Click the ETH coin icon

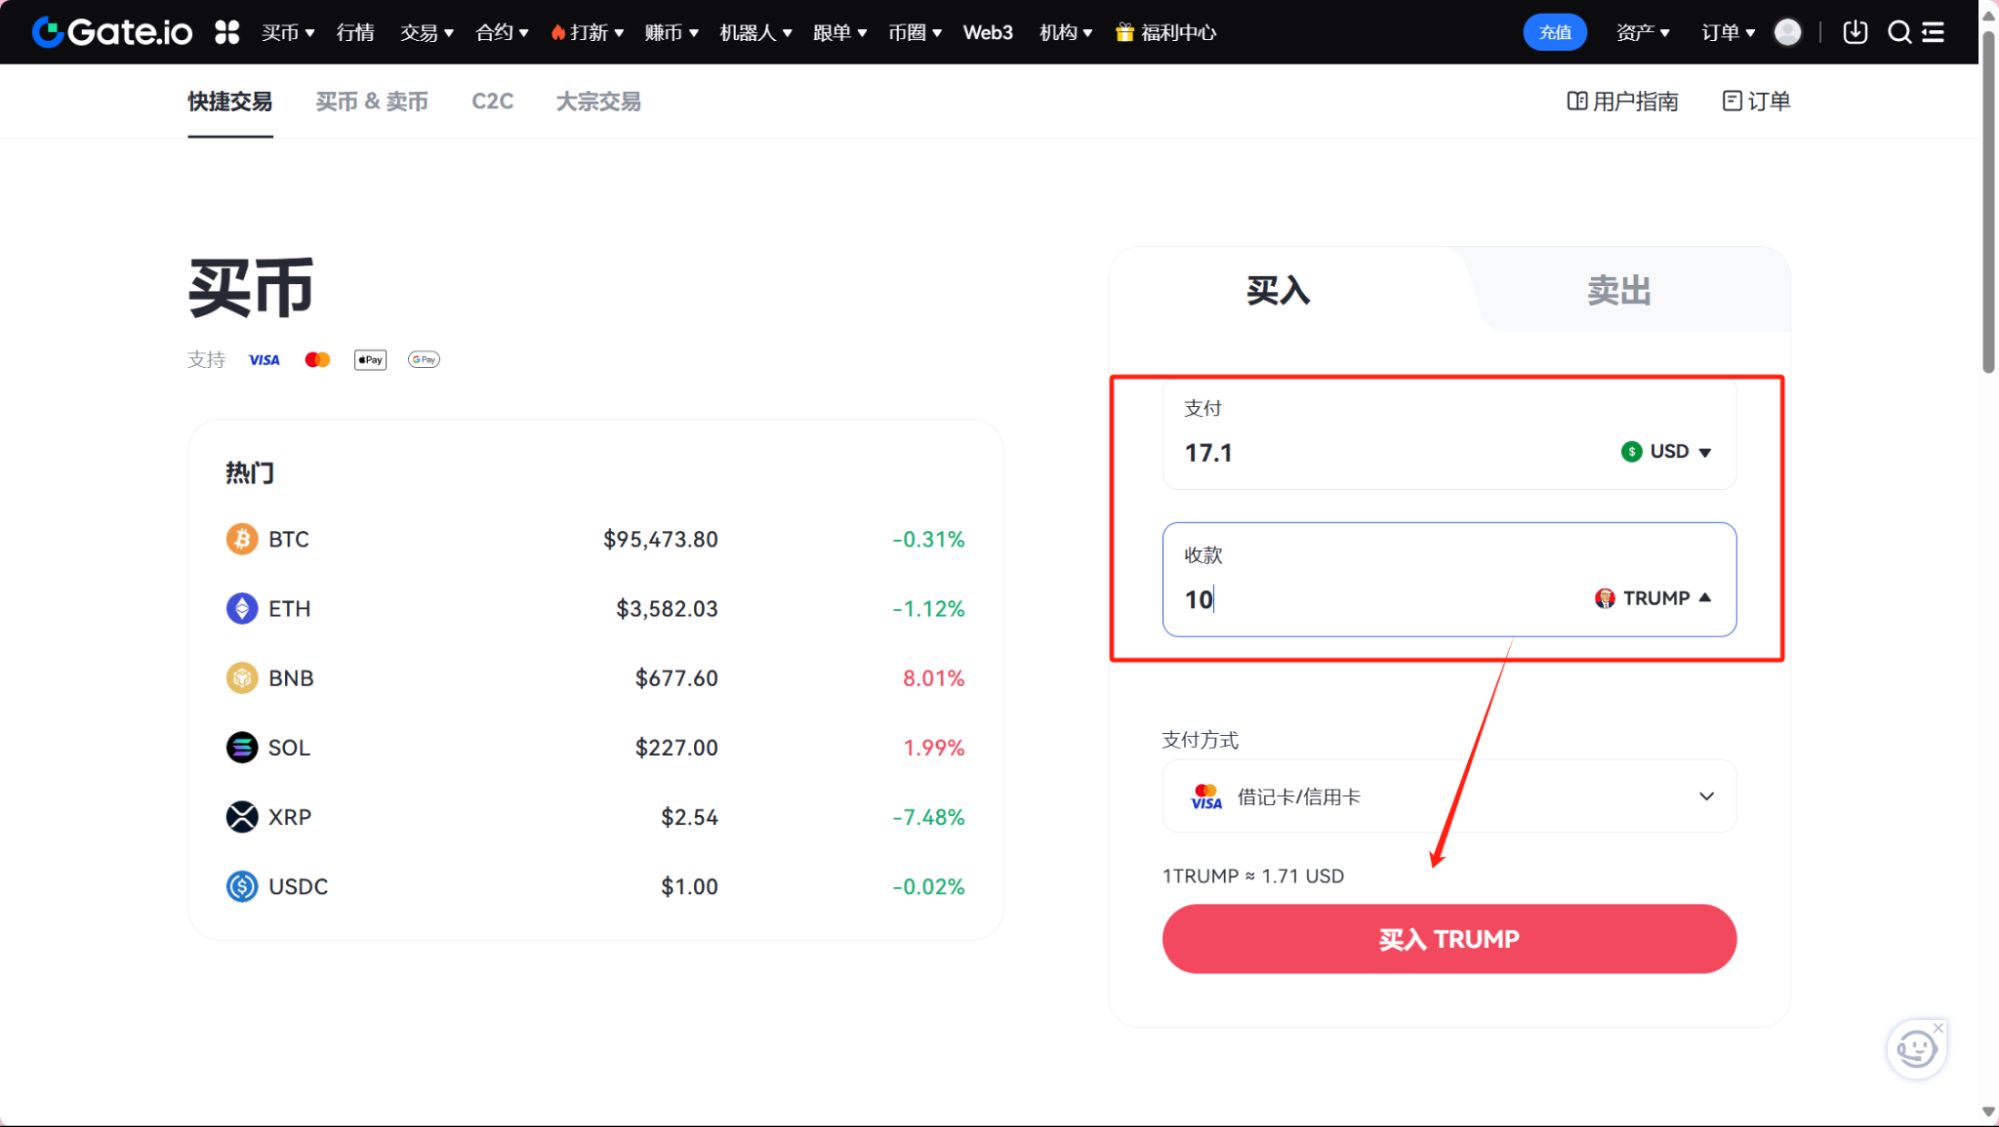tap(242, 608)
